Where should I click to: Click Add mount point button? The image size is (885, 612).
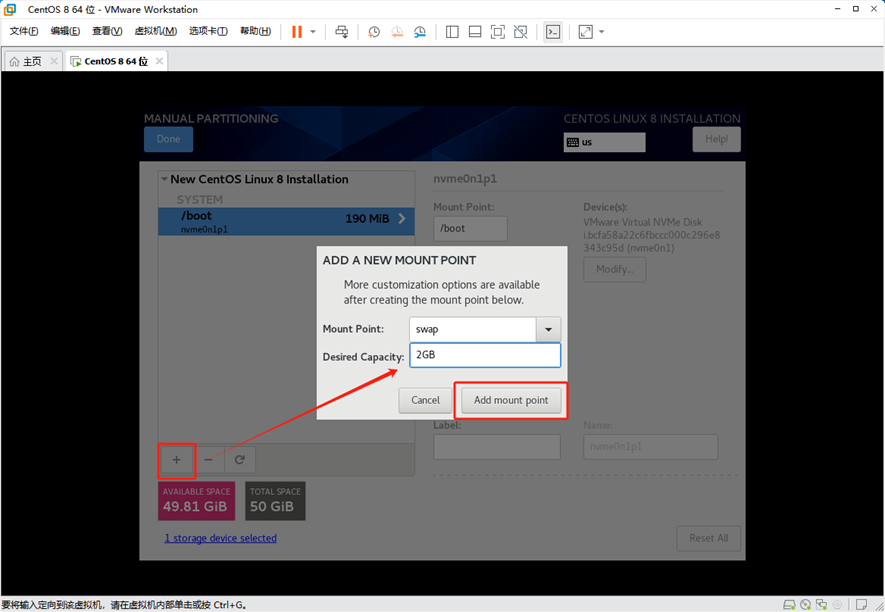(x=511, y=400)
